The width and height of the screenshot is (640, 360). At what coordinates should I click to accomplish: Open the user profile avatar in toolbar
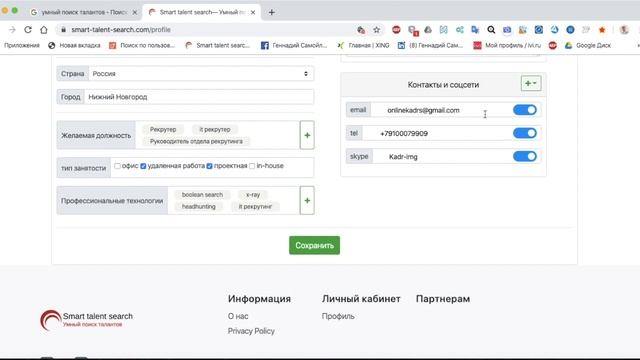[x=624, y=29]
